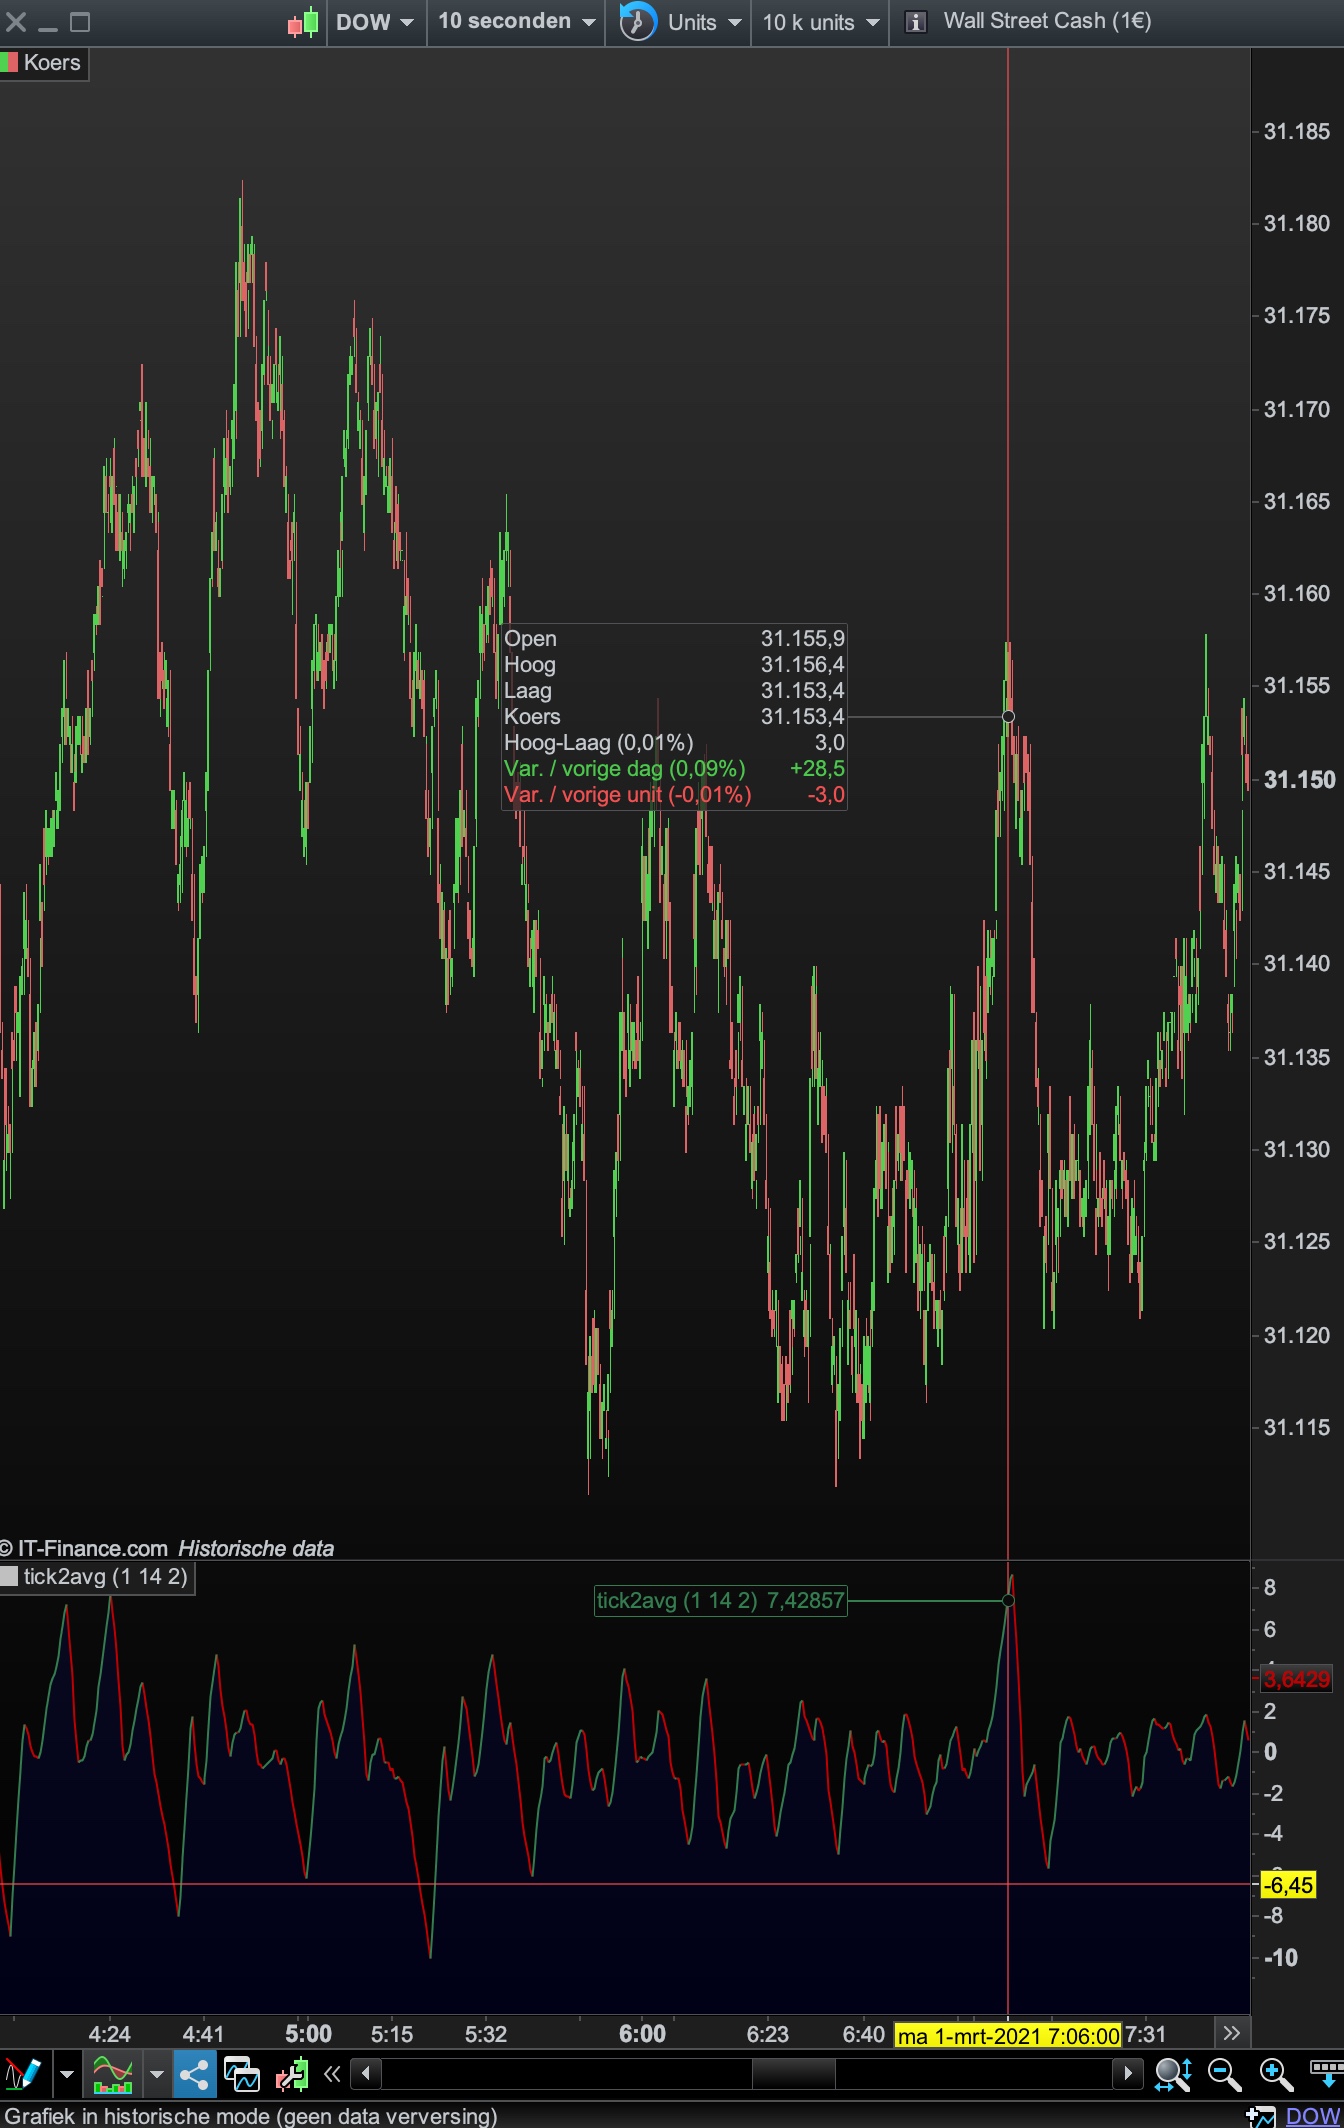The image size is (1344, 2128).
Task: Collapse the toolbar with double left chevron
Action: pyautogui.click(x=332, y=2074)
